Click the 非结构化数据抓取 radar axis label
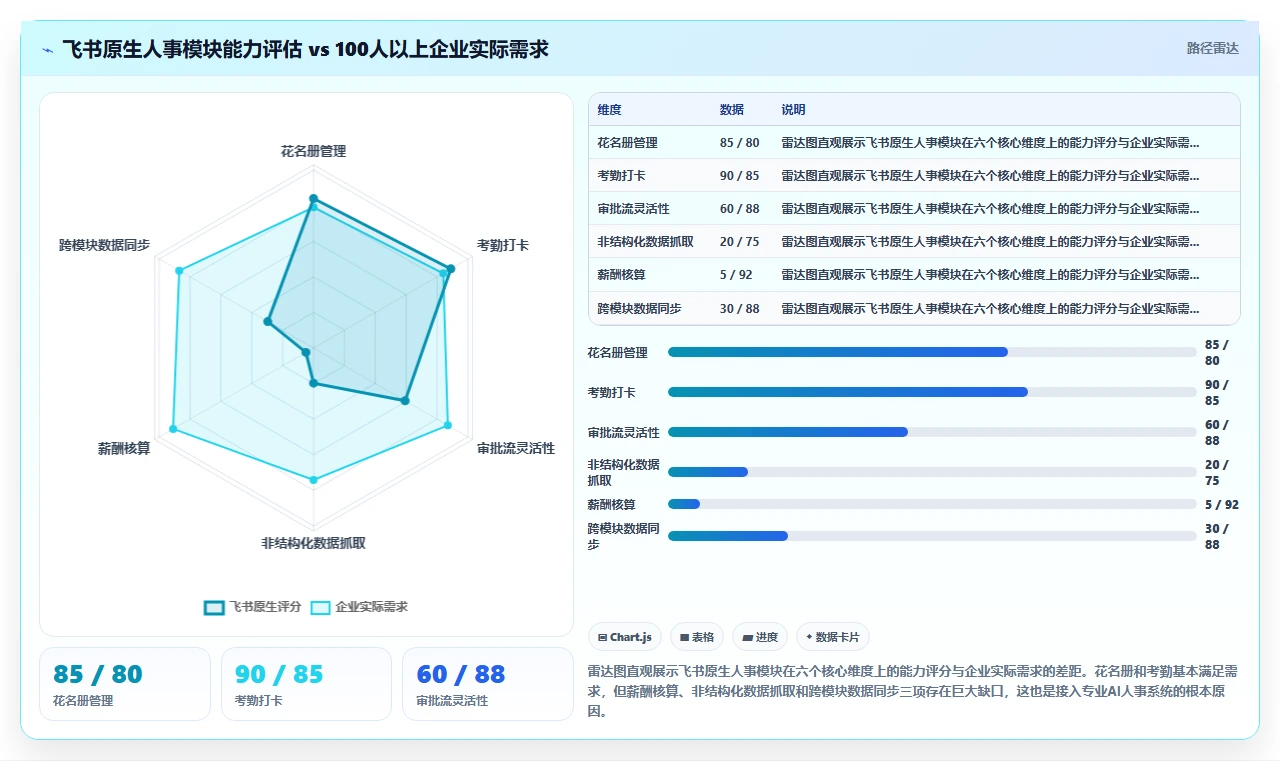1280x761 pixels. (x=313, y=543)
